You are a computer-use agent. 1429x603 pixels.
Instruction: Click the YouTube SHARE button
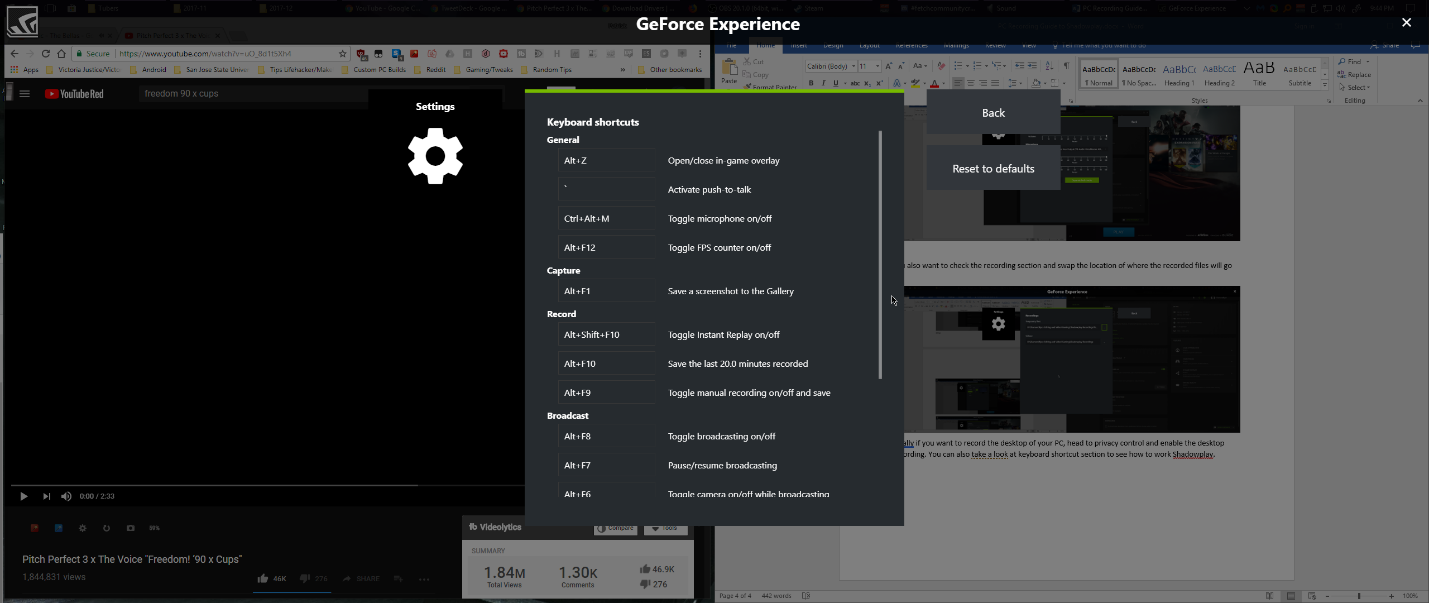(360, 578)
